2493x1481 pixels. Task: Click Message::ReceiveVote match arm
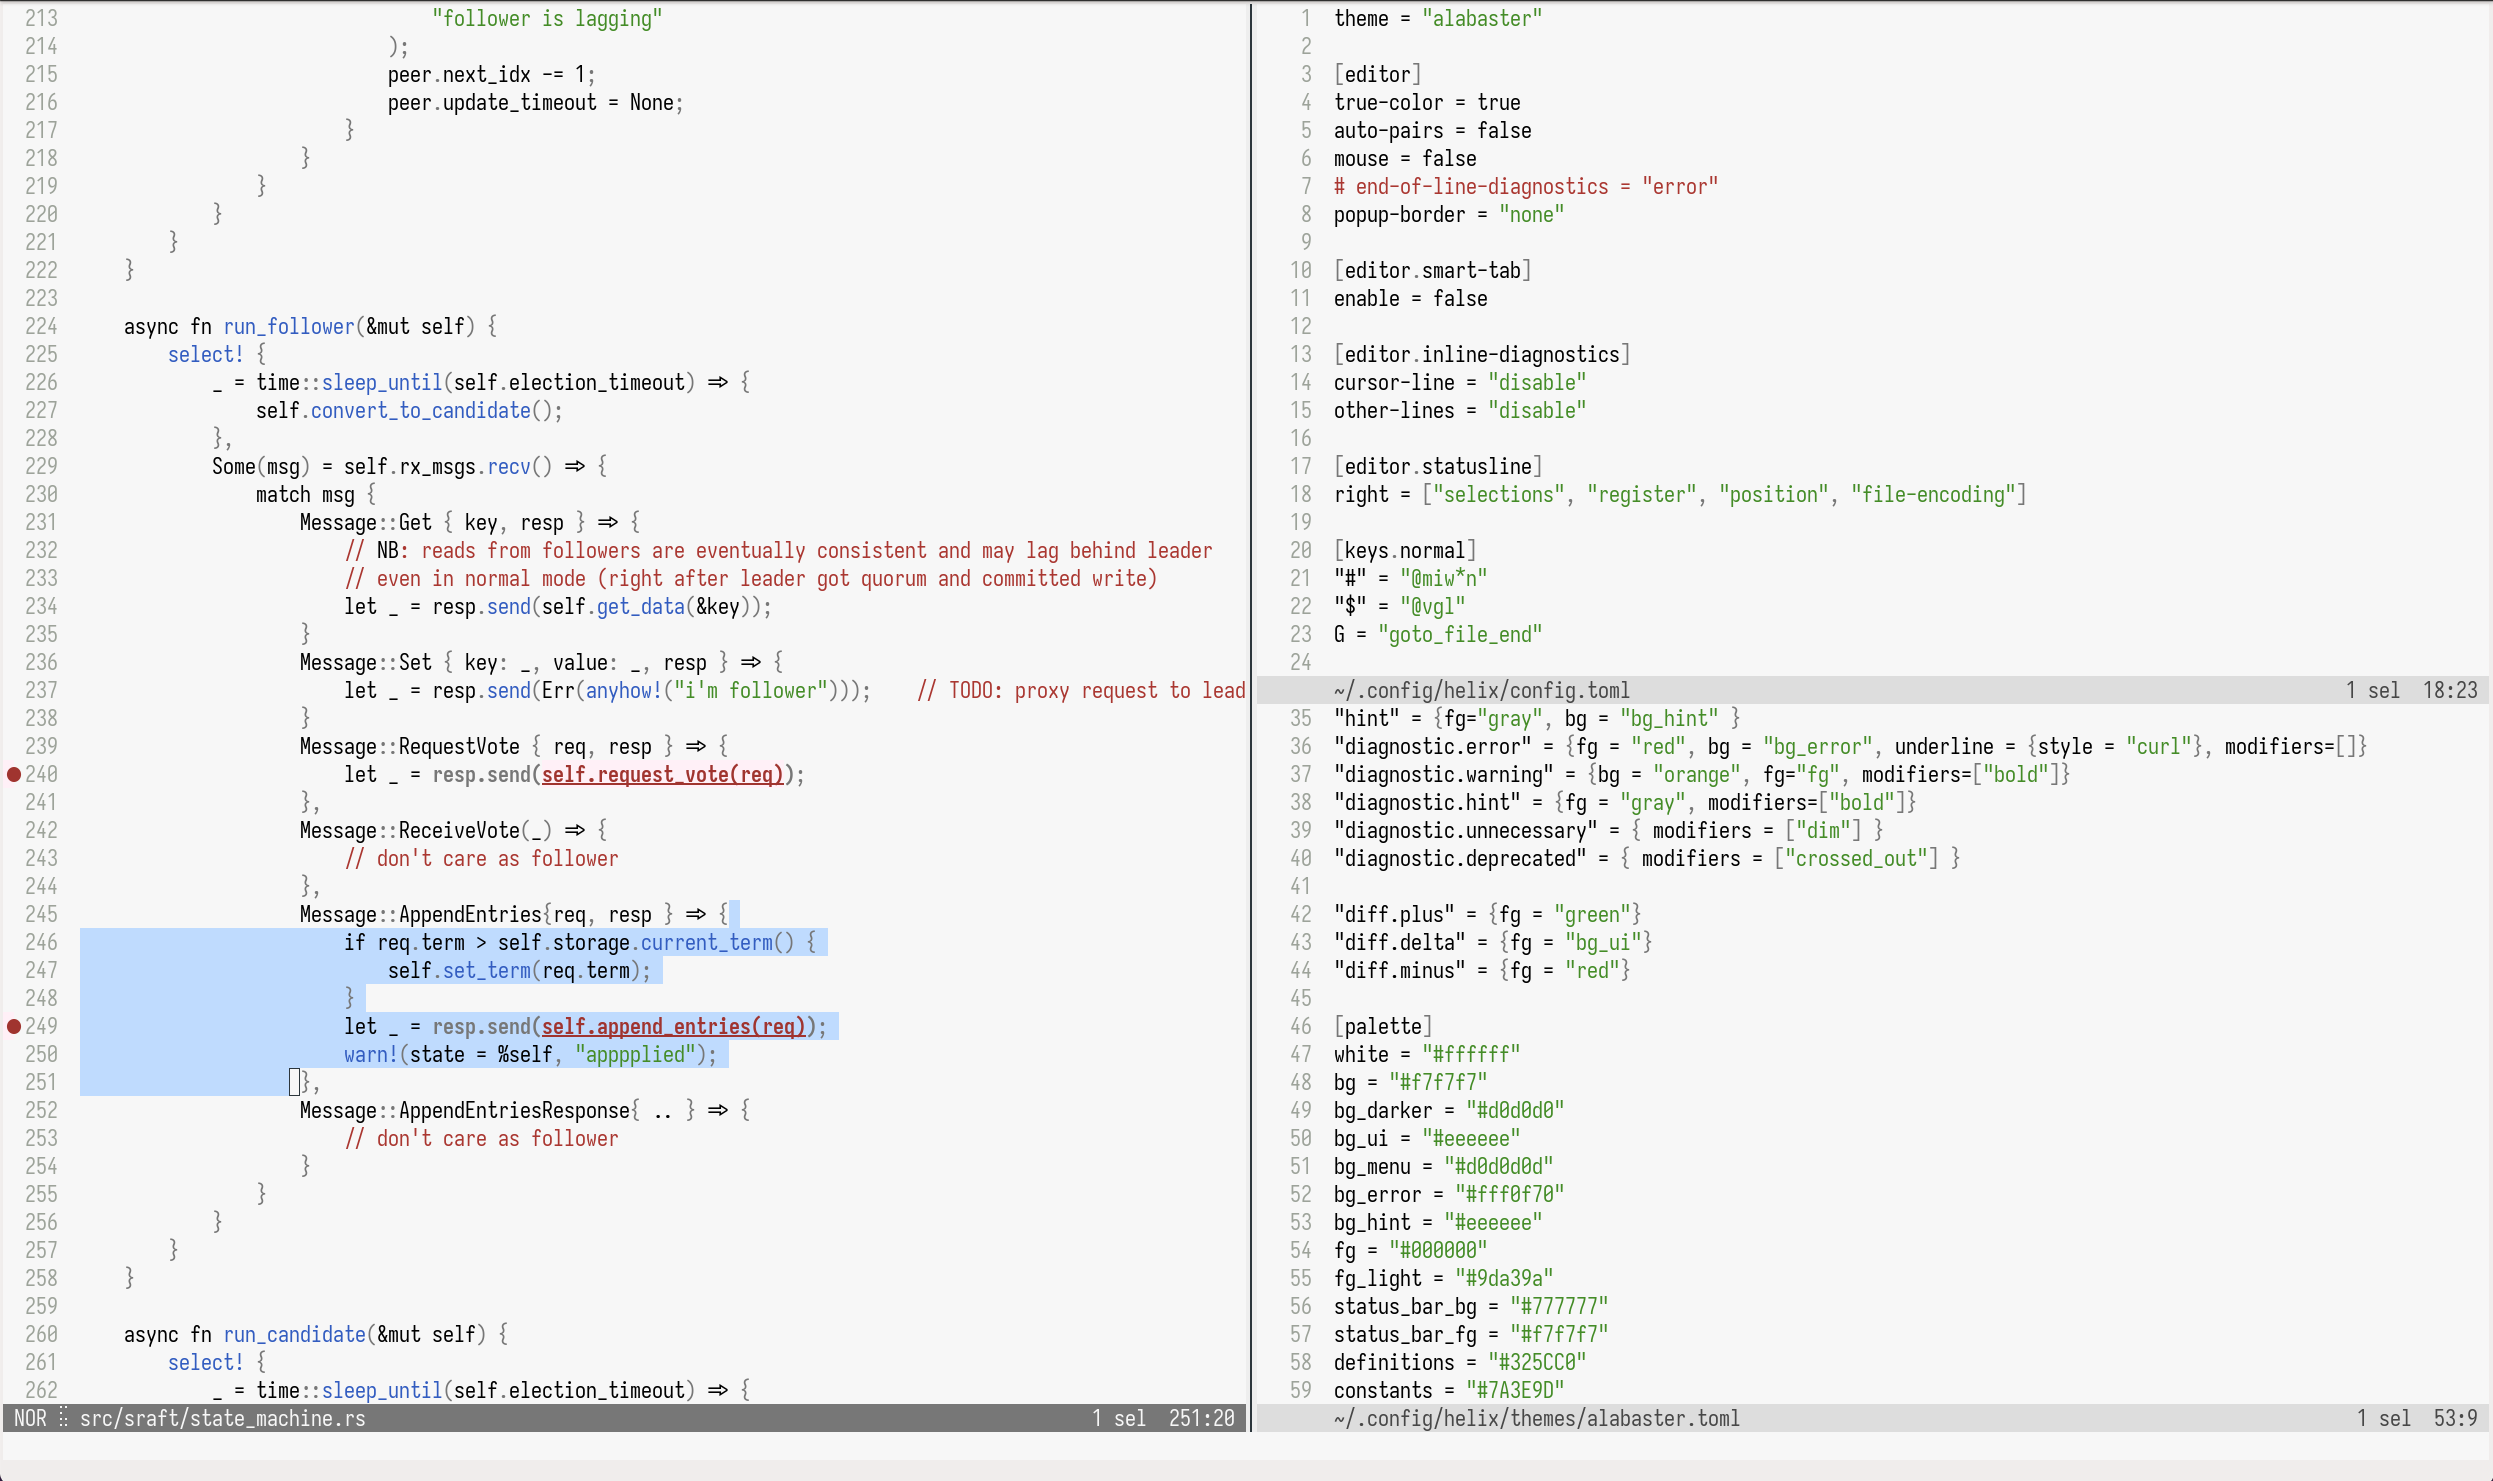454,830
